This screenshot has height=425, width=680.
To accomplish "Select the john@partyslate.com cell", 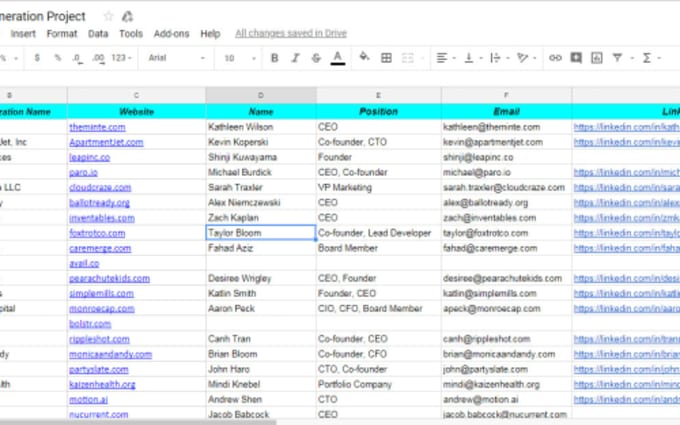I will 506,369.
